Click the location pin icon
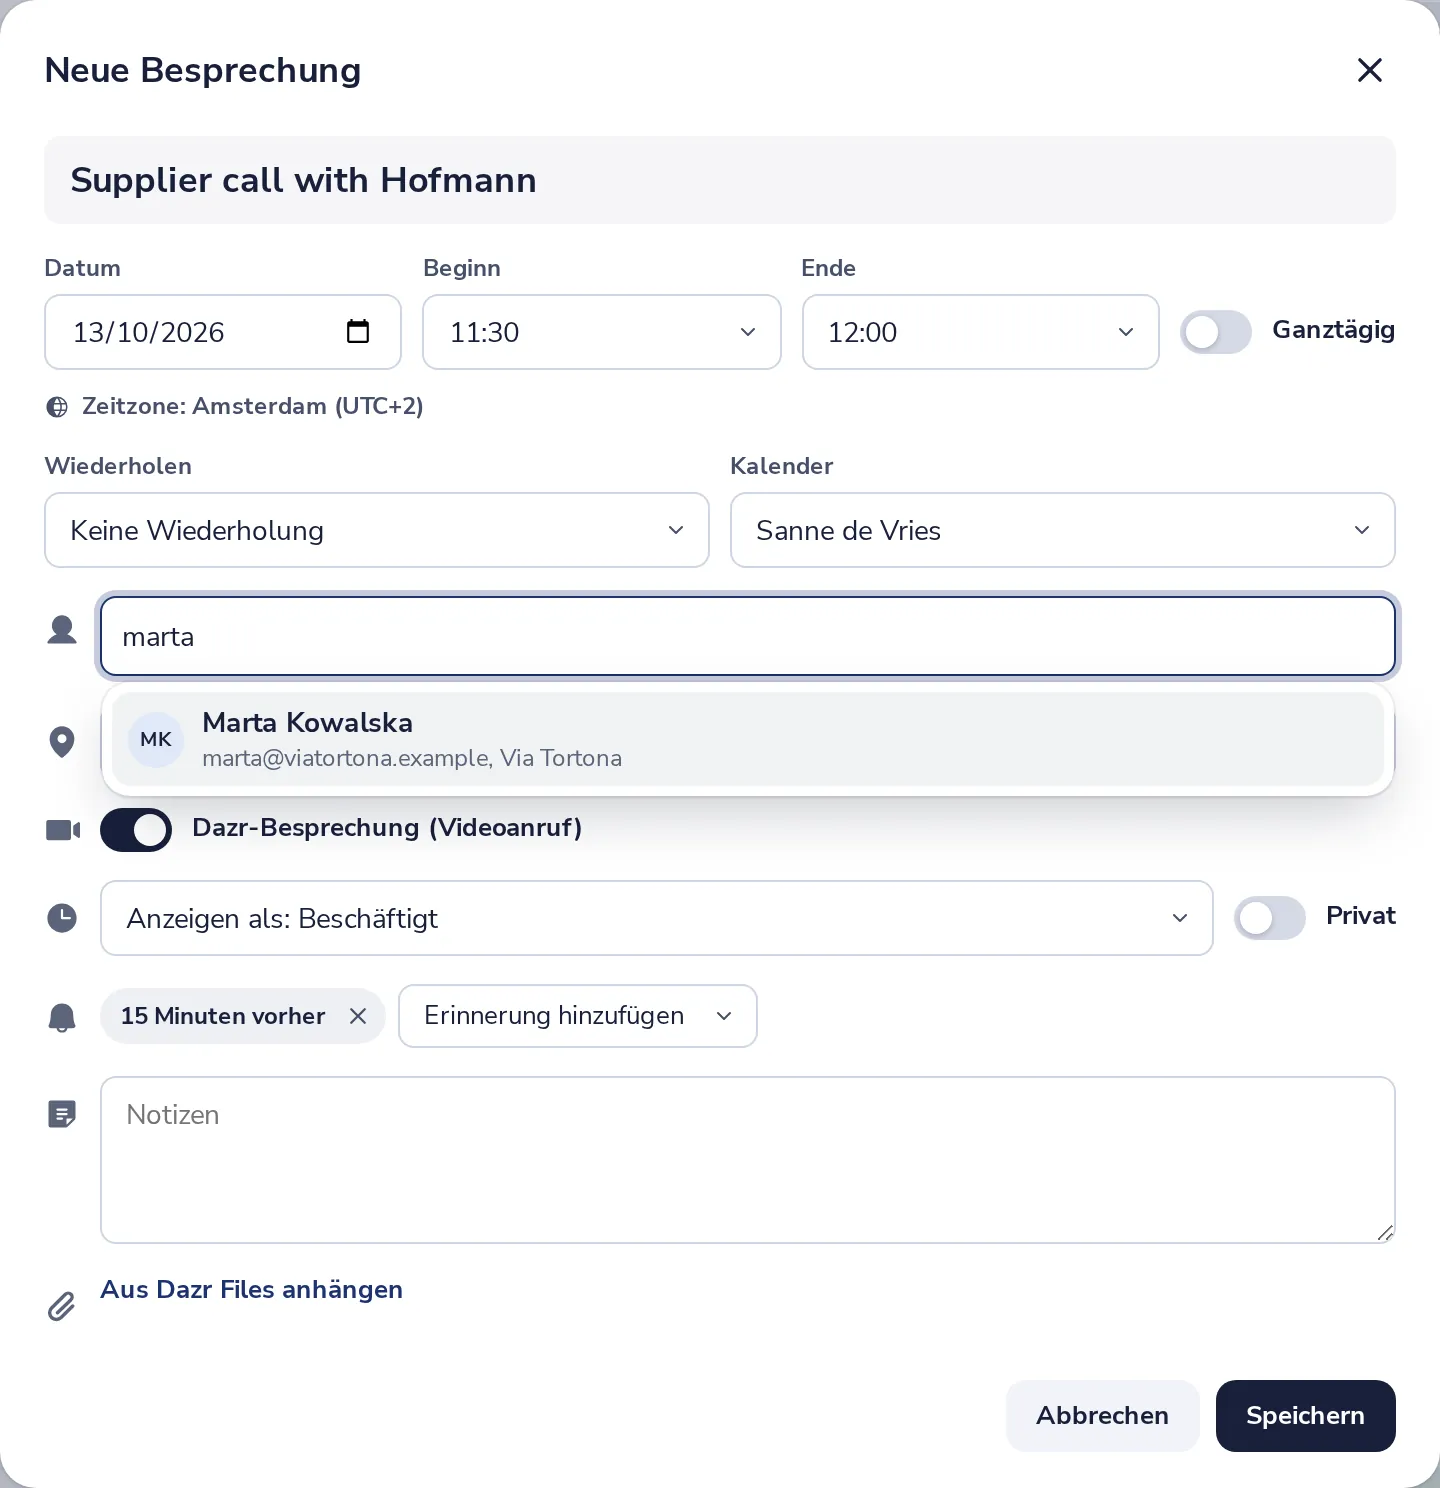1440x1488 pixels. pyautogui.click(x=62, y=742)
